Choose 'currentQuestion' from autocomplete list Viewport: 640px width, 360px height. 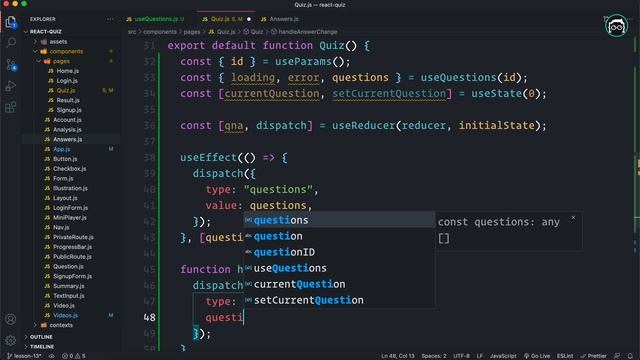[x=339, y=284]
